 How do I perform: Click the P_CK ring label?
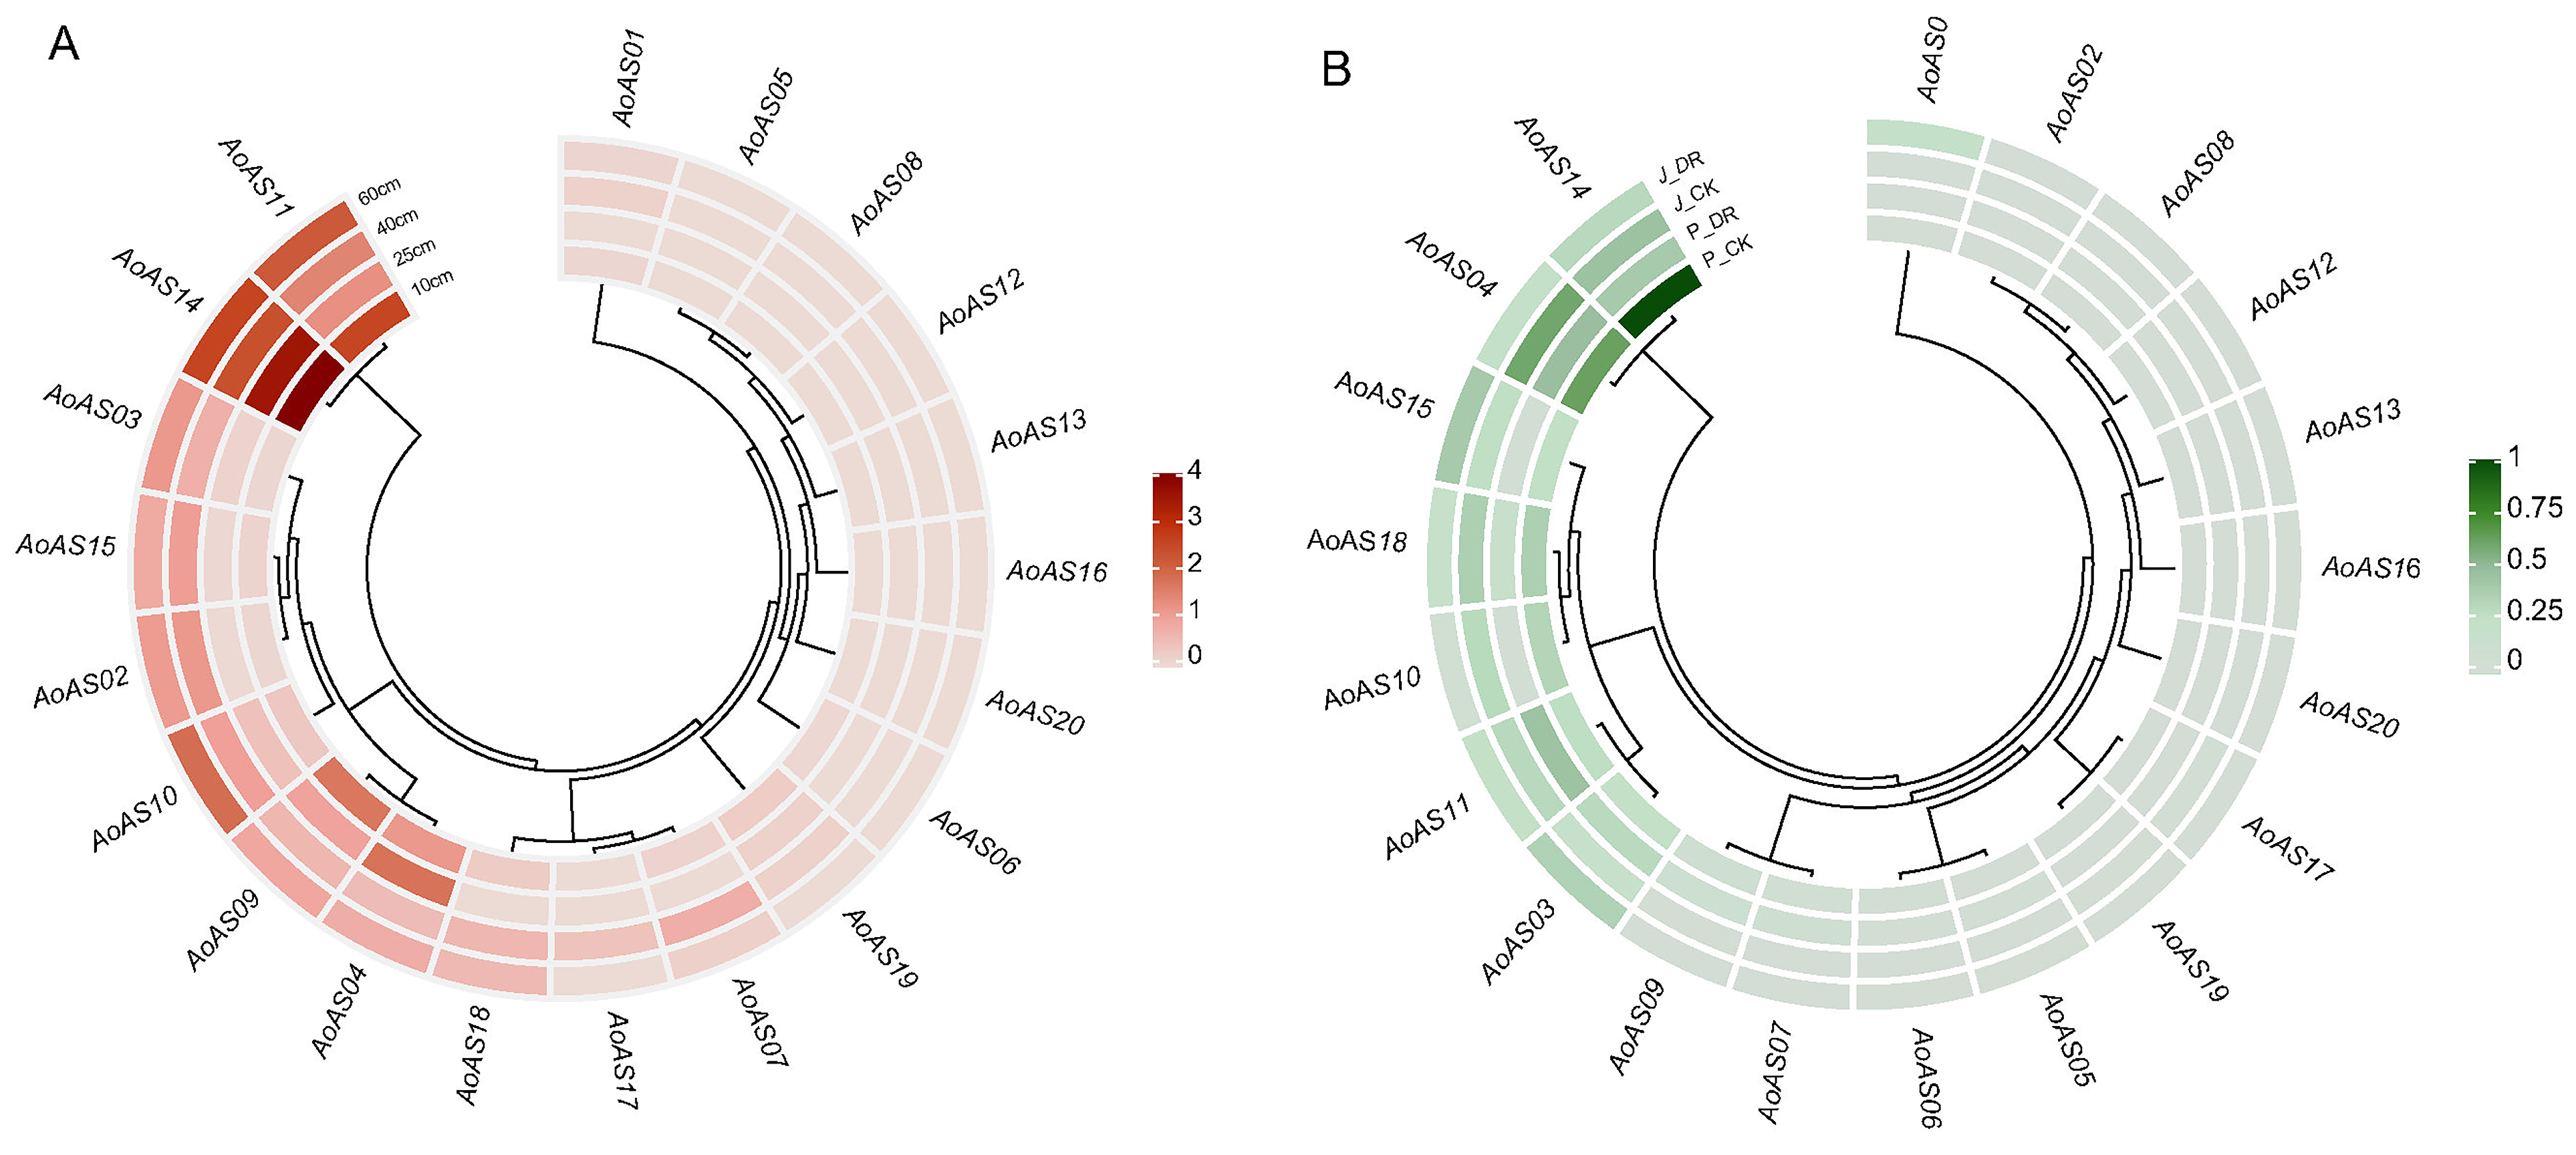coord(1727,251)
